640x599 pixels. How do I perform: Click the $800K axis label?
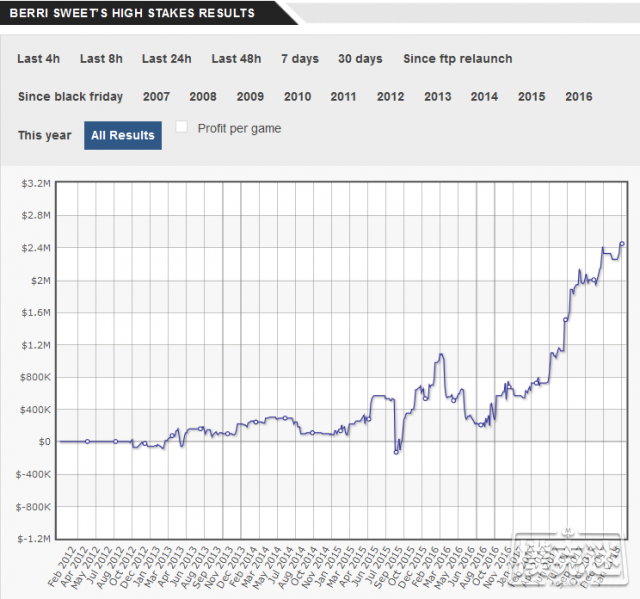pyautogui.click(x=35, y=377)
